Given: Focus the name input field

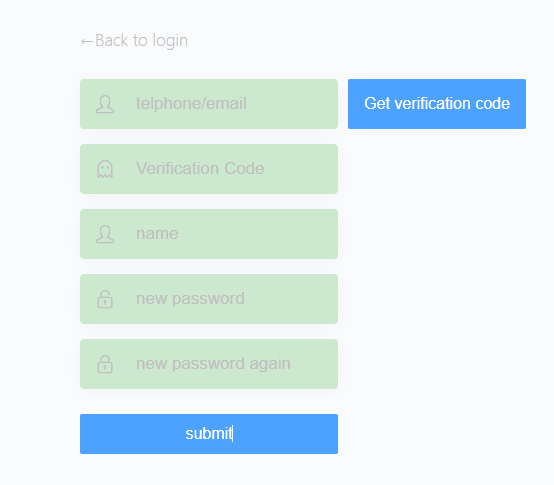Looking at the screenshot, I should coord(209,234).
